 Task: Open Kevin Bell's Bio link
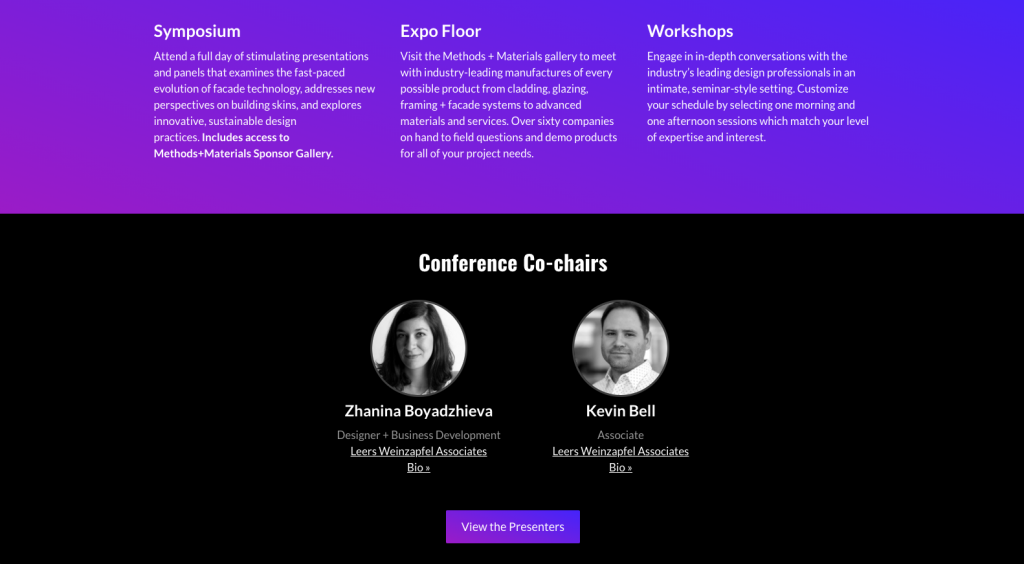[620, 467]
